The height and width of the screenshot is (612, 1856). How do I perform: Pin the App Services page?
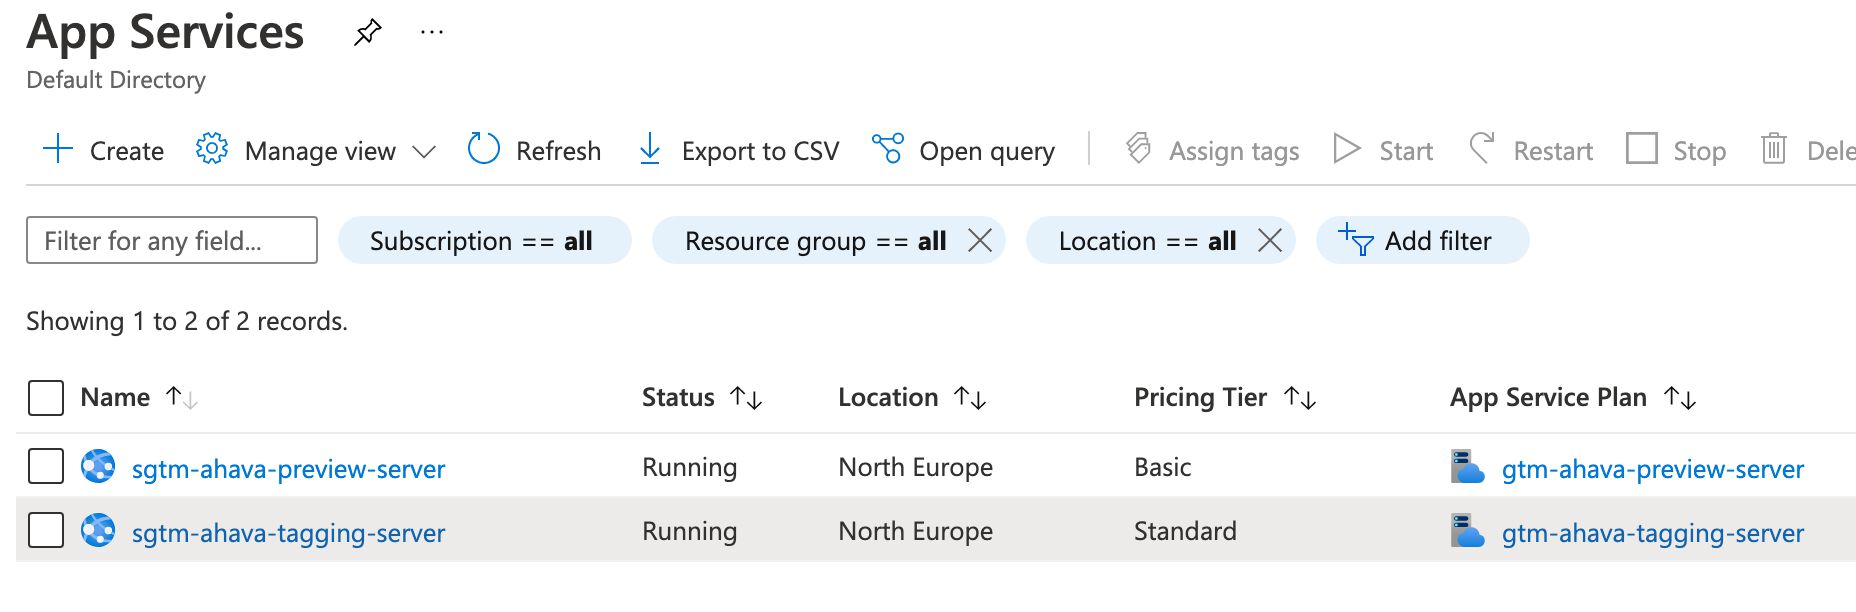[x=368, y=32]
